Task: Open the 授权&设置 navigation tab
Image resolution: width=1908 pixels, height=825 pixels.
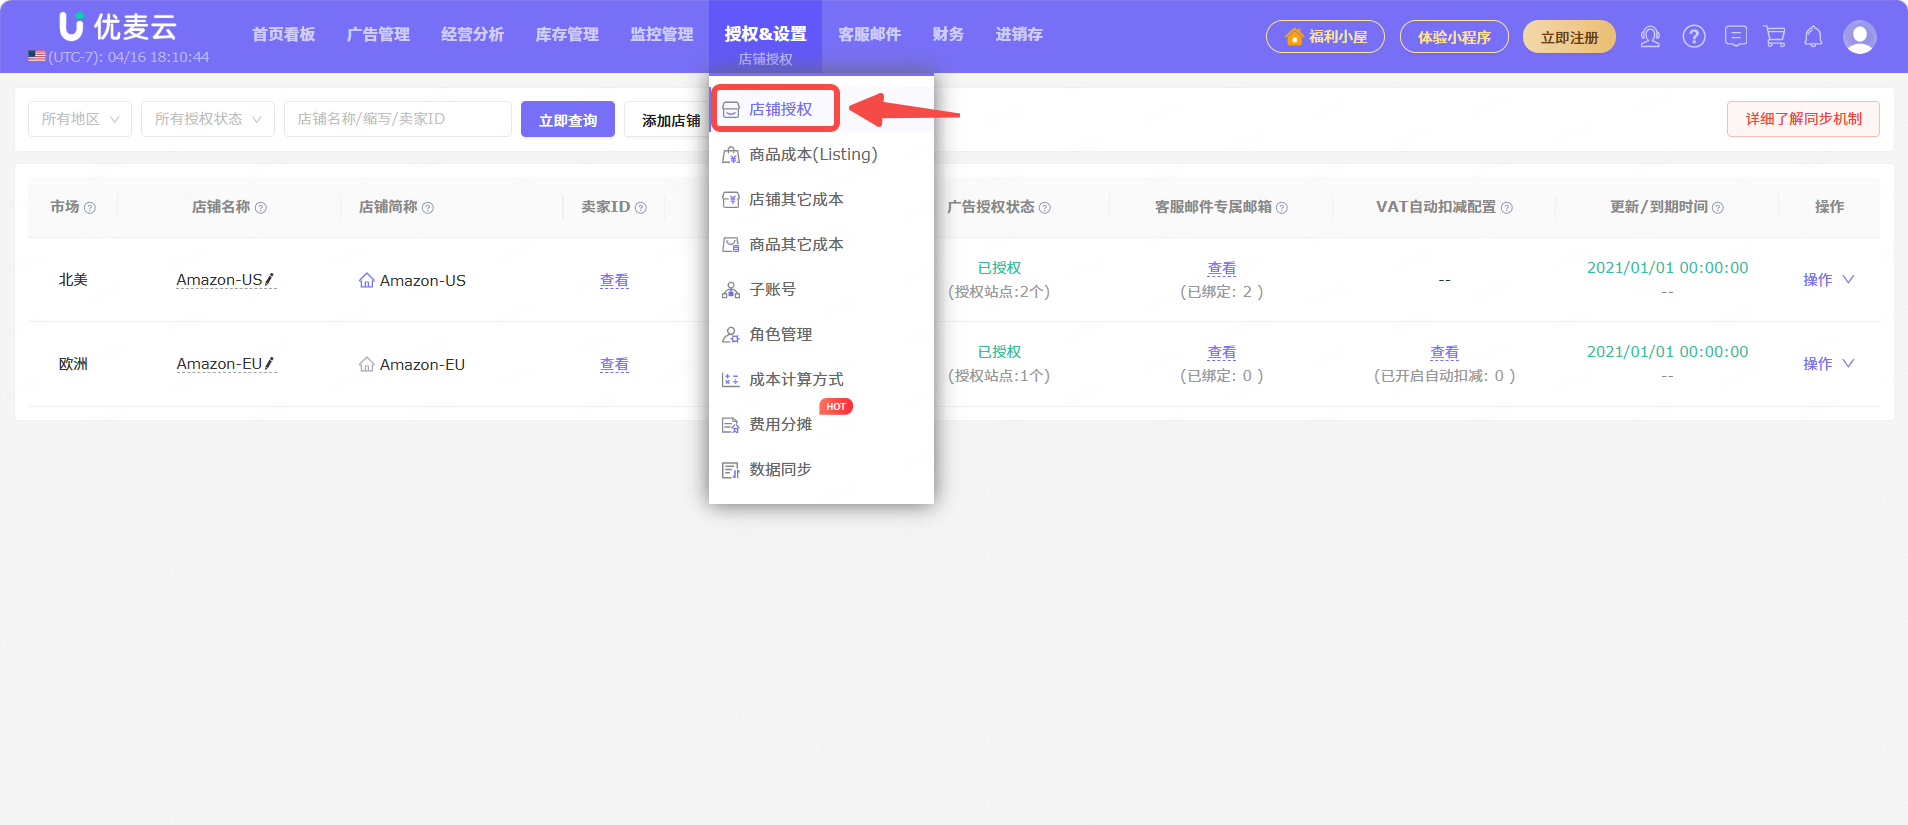Action: coord(765,34)
